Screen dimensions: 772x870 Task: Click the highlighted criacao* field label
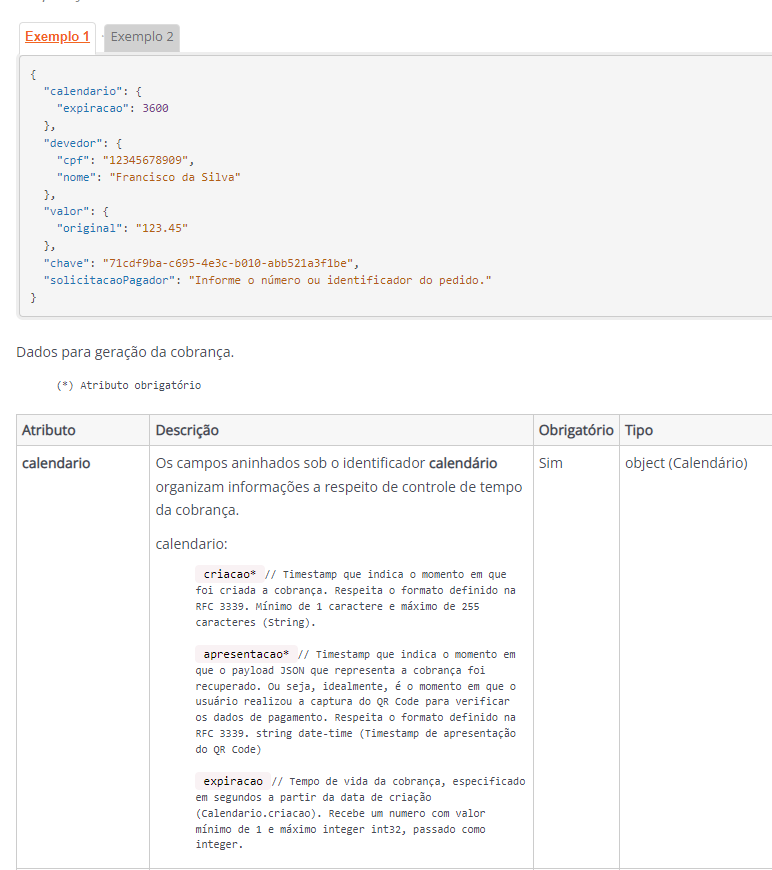229,574
